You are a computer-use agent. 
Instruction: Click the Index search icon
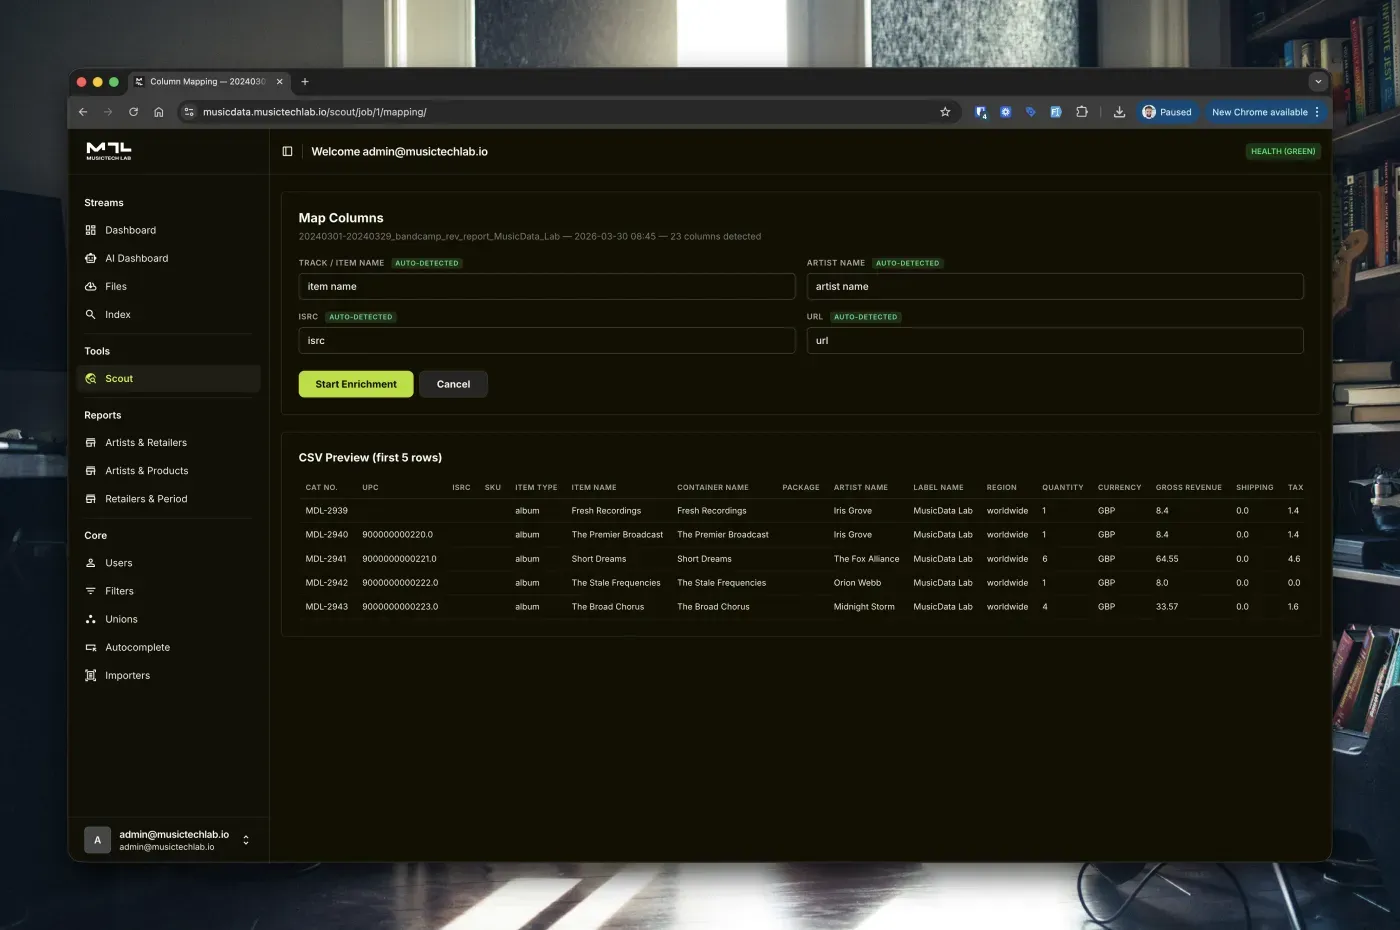91,315
